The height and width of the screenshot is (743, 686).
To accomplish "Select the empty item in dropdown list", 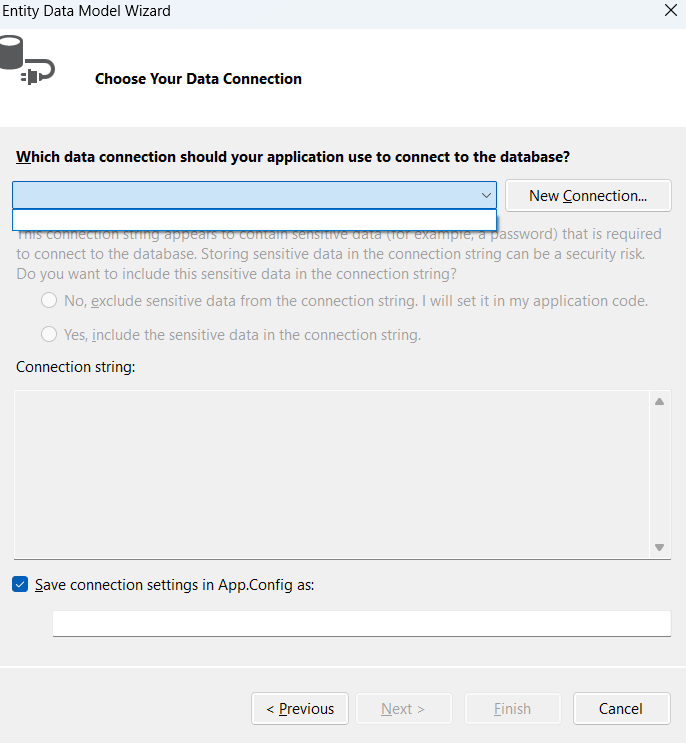I will pyautogui.click(x=254, y=220).
